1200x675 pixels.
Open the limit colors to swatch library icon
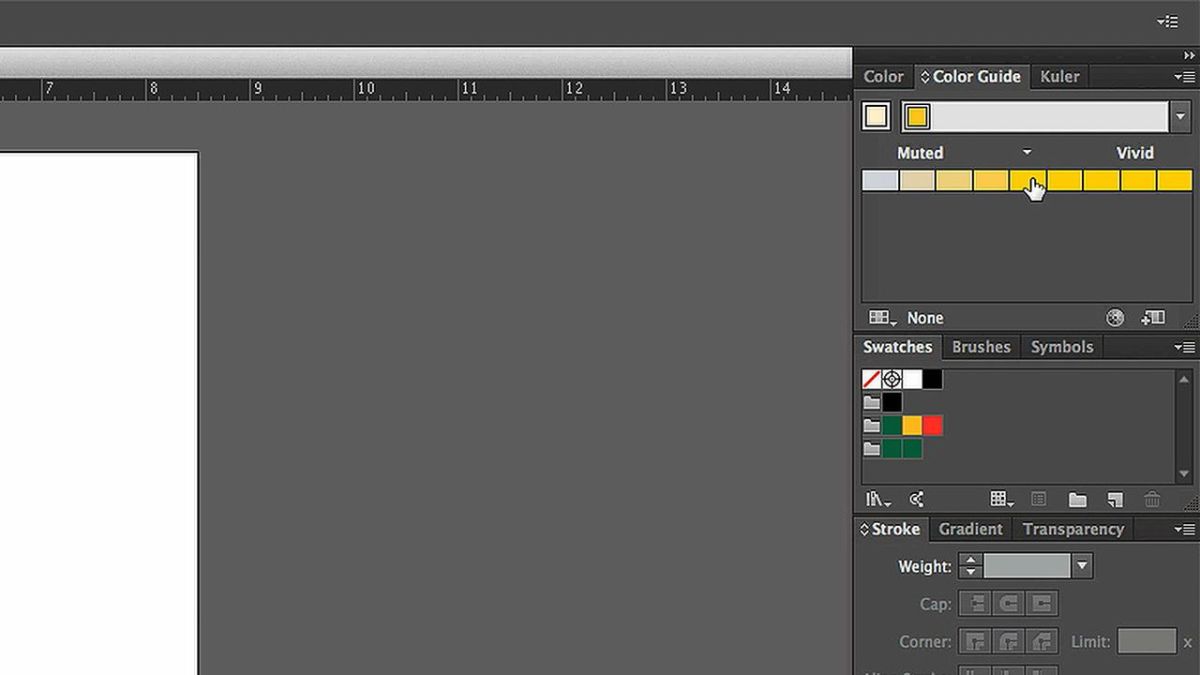click(882, 318)
